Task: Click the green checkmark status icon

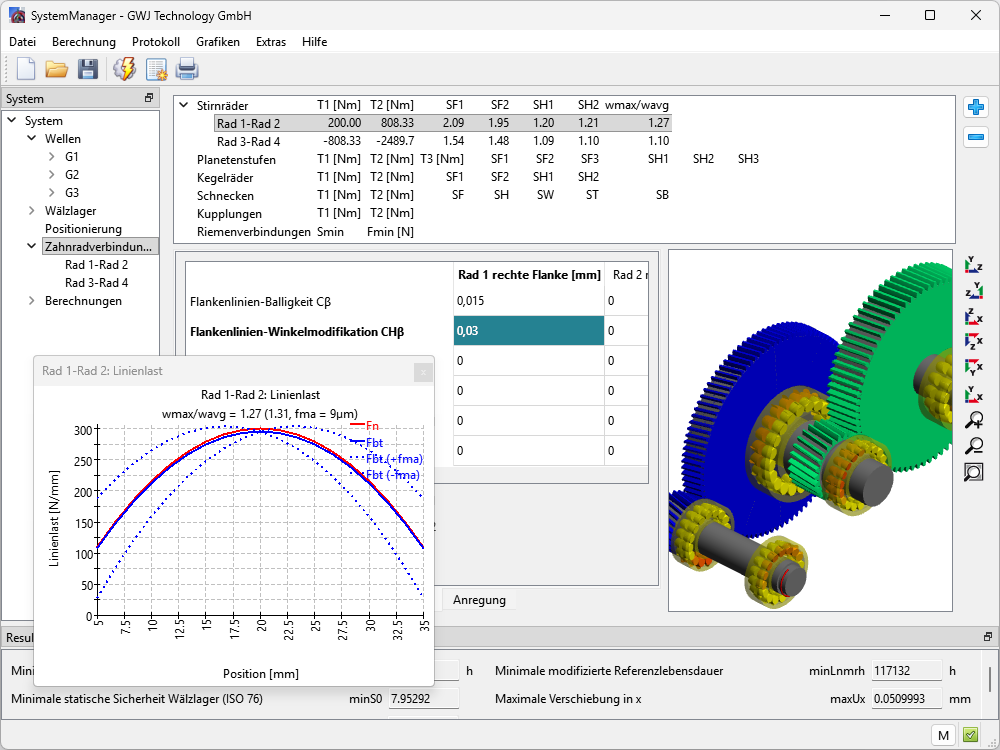Action: click(x=970, y=736)
